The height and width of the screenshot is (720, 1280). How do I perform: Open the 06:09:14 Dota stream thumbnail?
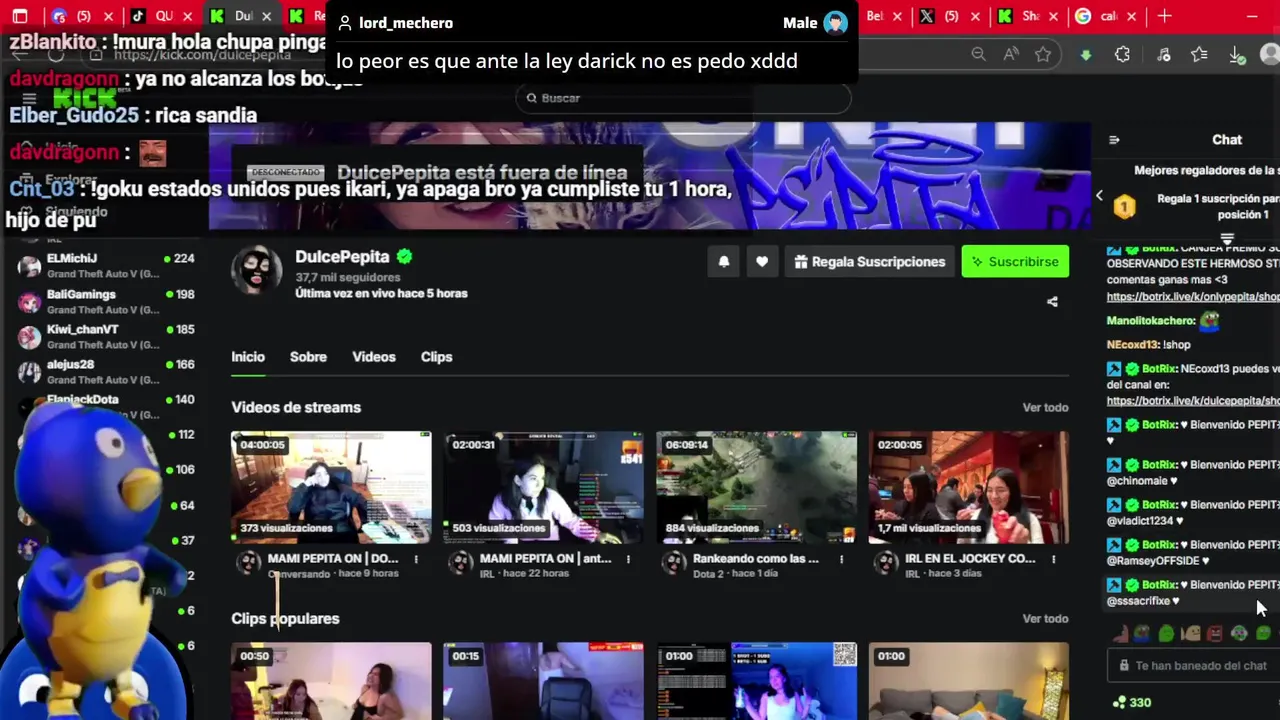coord(756,487)
